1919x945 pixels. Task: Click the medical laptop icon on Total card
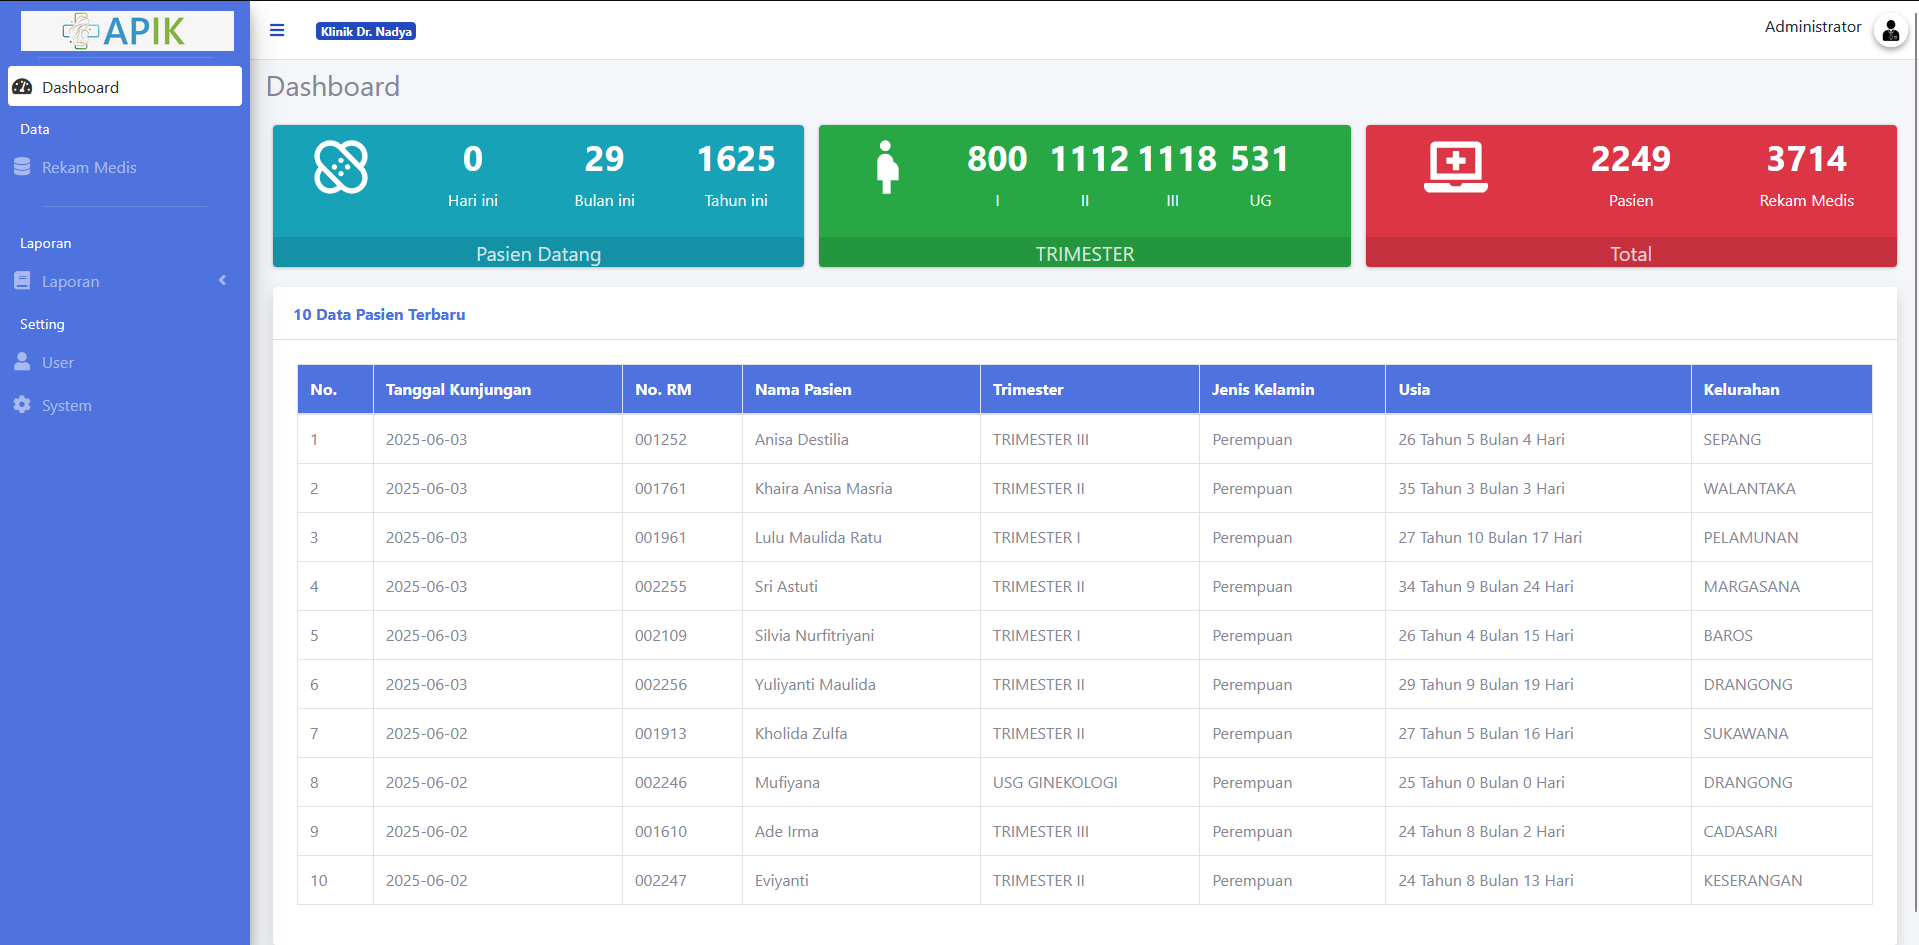click(1455, 167)
